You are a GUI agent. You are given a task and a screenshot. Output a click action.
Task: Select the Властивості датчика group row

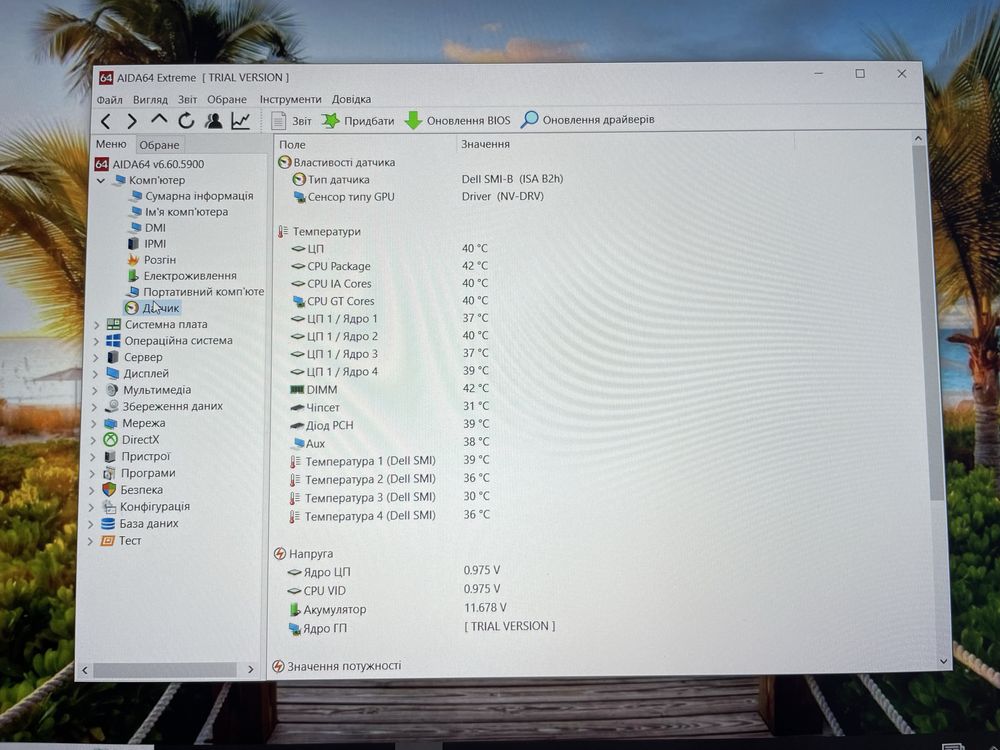coord(337,163)
